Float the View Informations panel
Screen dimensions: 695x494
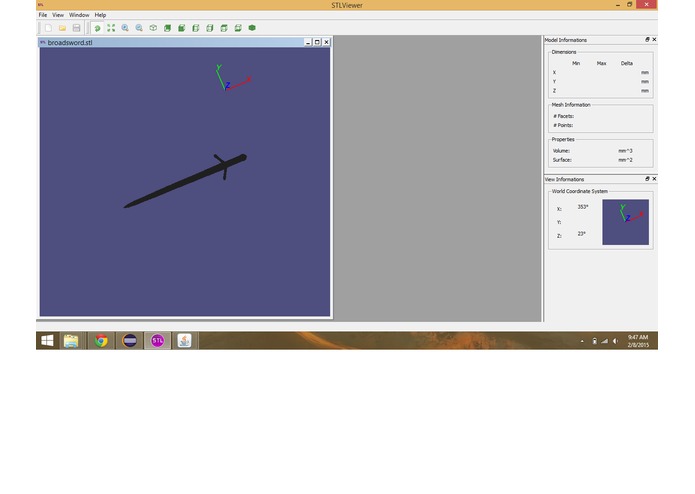(647, 179)
